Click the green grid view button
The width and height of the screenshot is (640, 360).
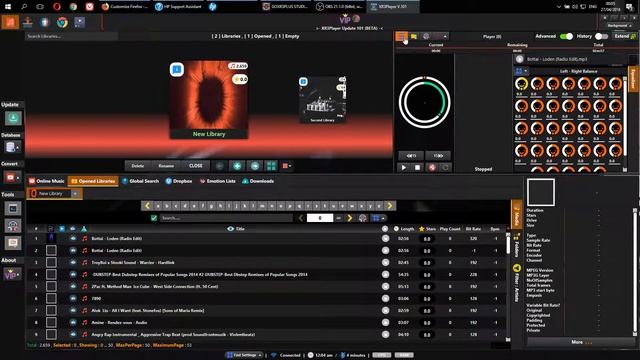271,166
